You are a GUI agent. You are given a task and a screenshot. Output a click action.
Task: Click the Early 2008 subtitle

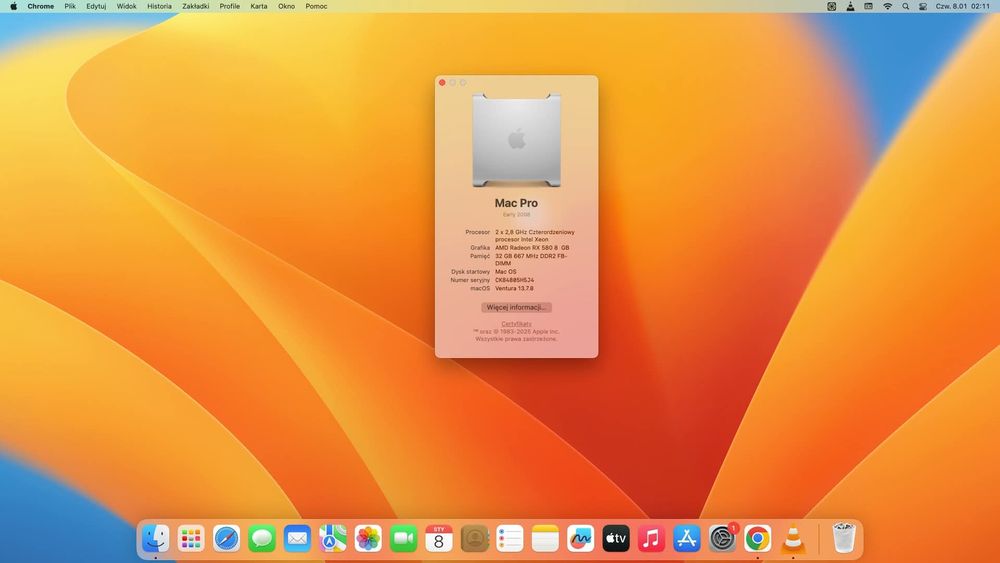517,215
